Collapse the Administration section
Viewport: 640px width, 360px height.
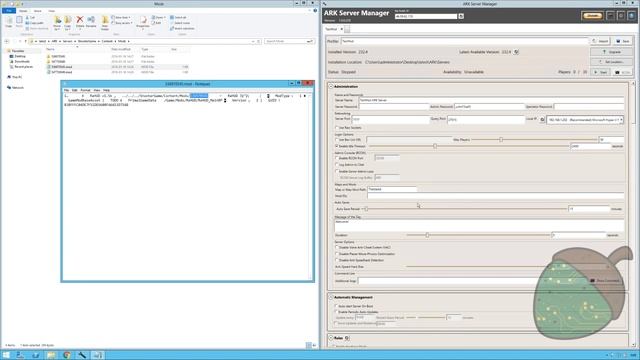[x=331, y=87]
